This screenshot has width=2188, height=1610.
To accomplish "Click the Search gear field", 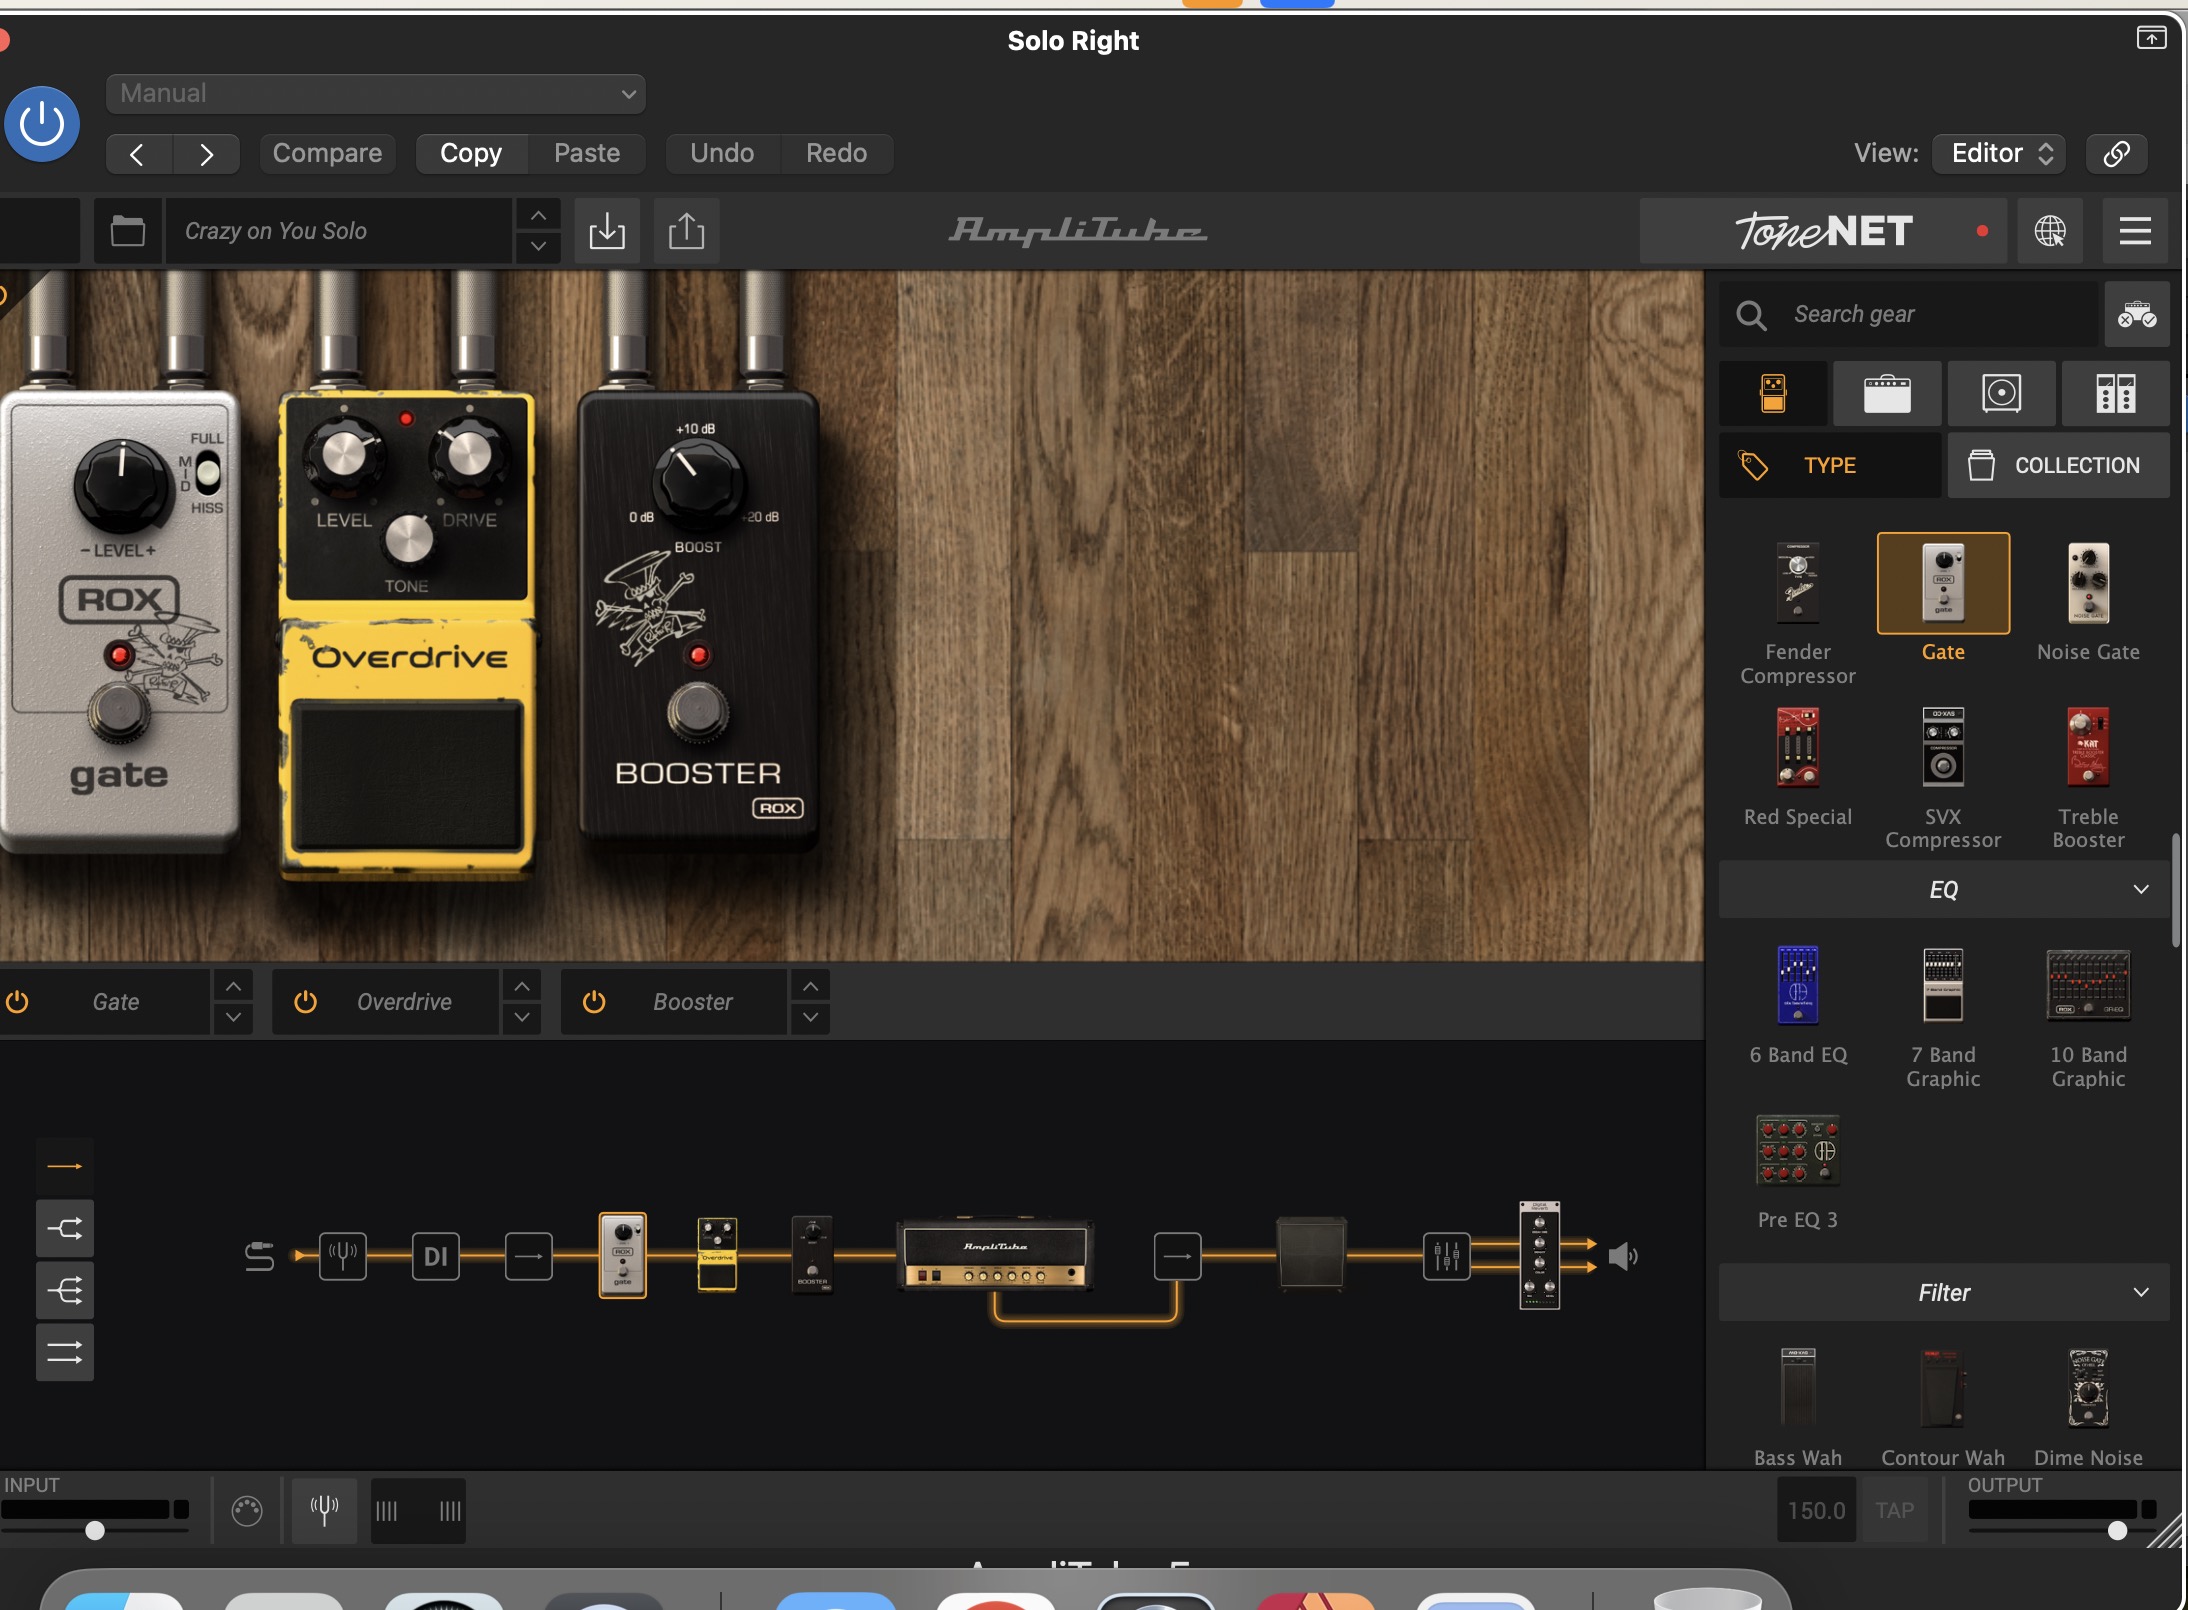I will click(x=1908, y=314).
